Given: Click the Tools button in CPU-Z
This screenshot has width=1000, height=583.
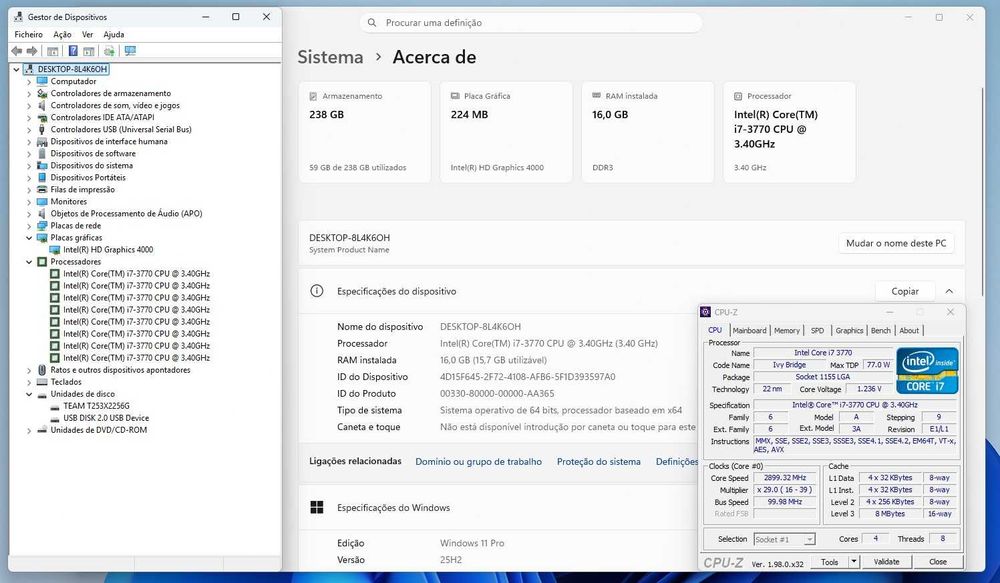Looking at the screenshot, I should coord(830,562).
